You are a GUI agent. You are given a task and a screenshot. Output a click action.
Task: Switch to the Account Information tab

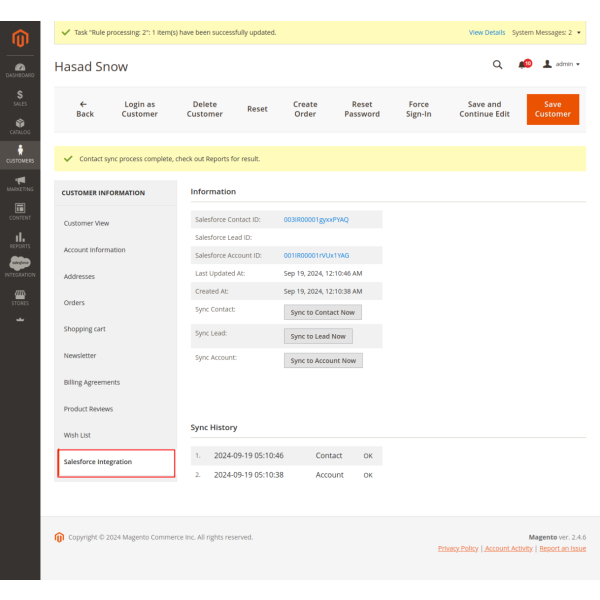coord(95,250)
